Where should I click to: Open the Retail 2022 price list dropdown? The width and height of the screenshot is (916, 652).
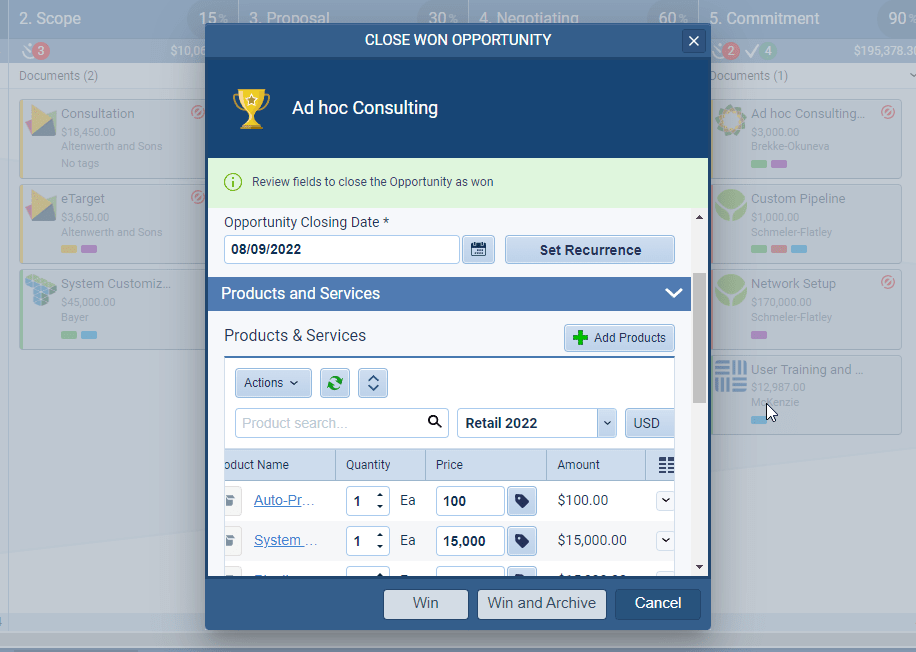click(x=606, y=423)
